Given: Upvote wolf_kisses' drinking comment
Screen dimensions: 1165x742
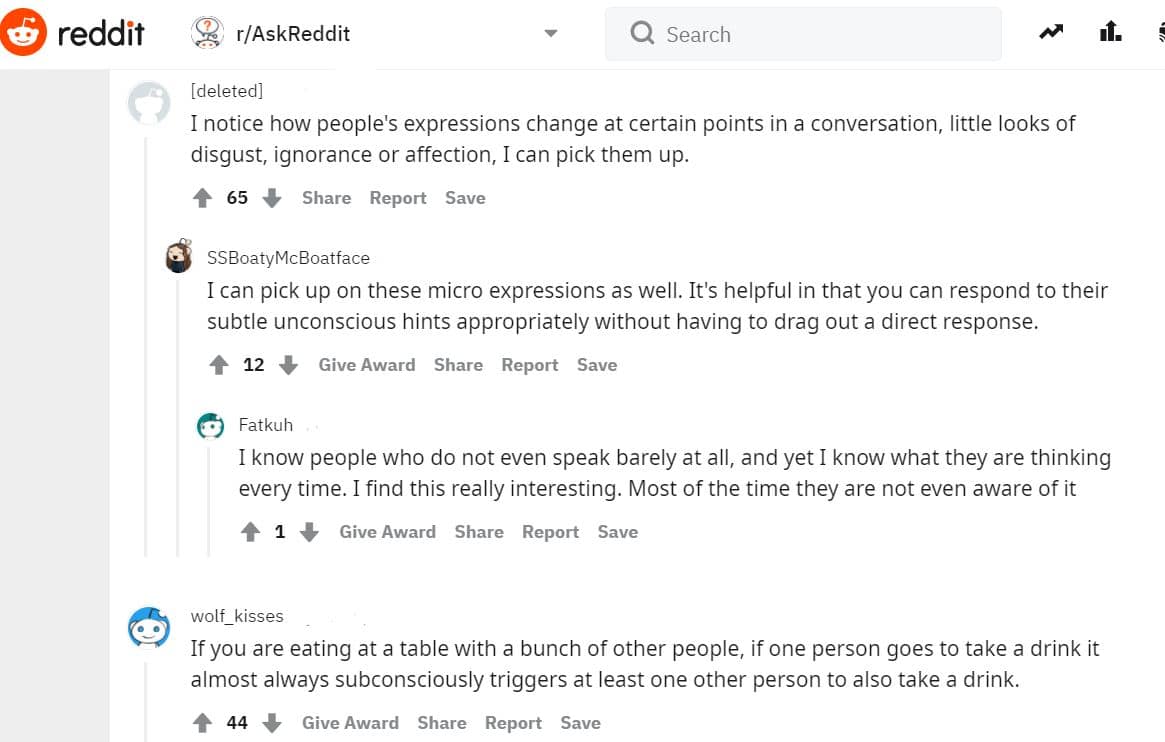Looking at the screenshot, I should click(x=201, y=722).
